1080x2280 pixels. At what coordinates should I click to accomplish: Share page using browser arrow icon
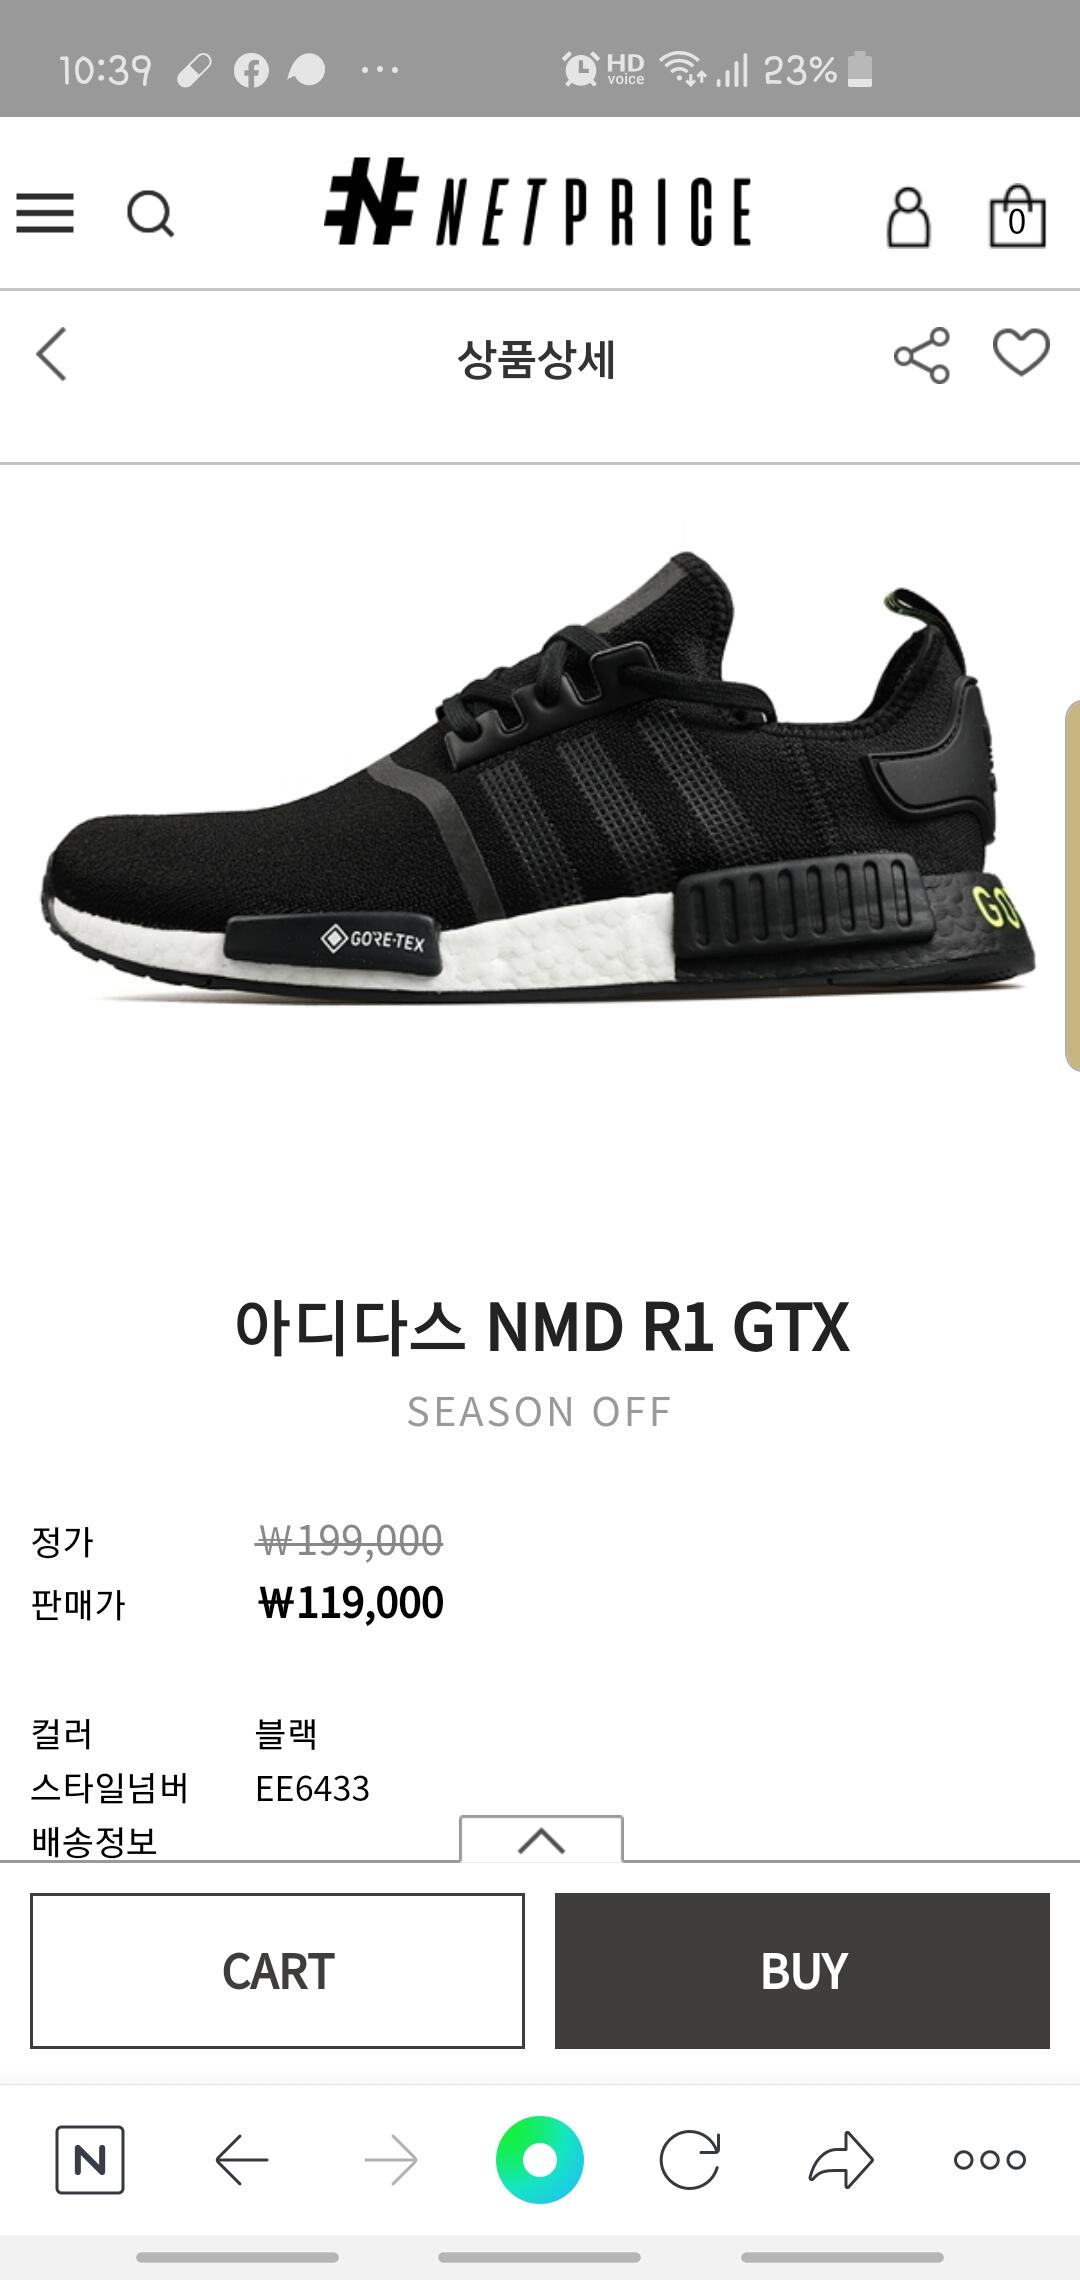pyautogui.click(x=841, y=2160)
